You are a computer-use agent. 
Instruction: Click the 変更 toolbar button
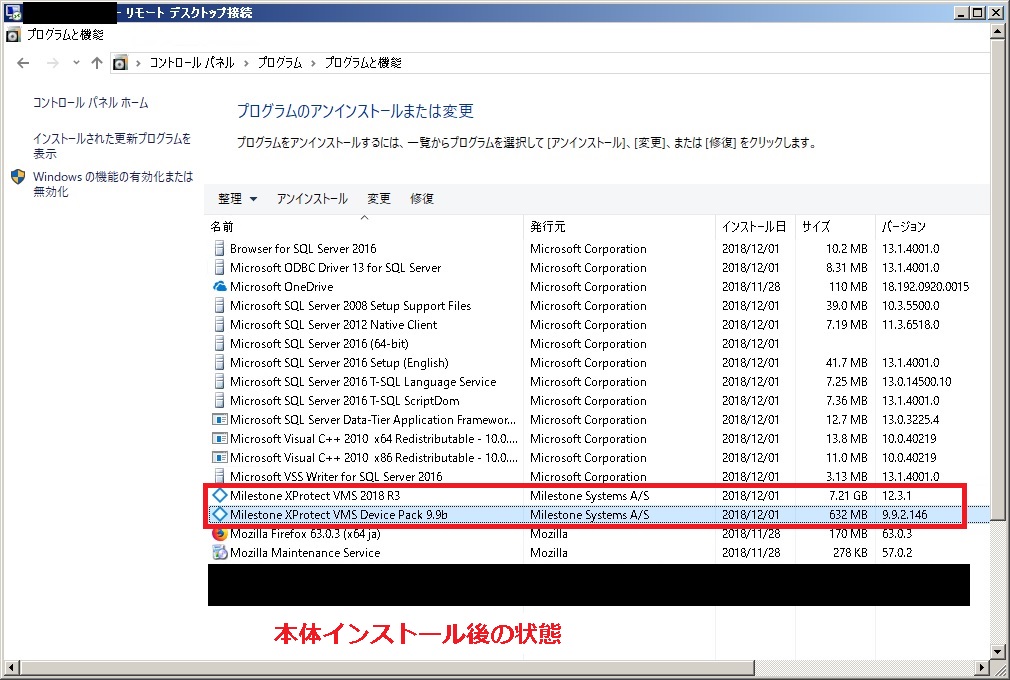click(379, 199)
